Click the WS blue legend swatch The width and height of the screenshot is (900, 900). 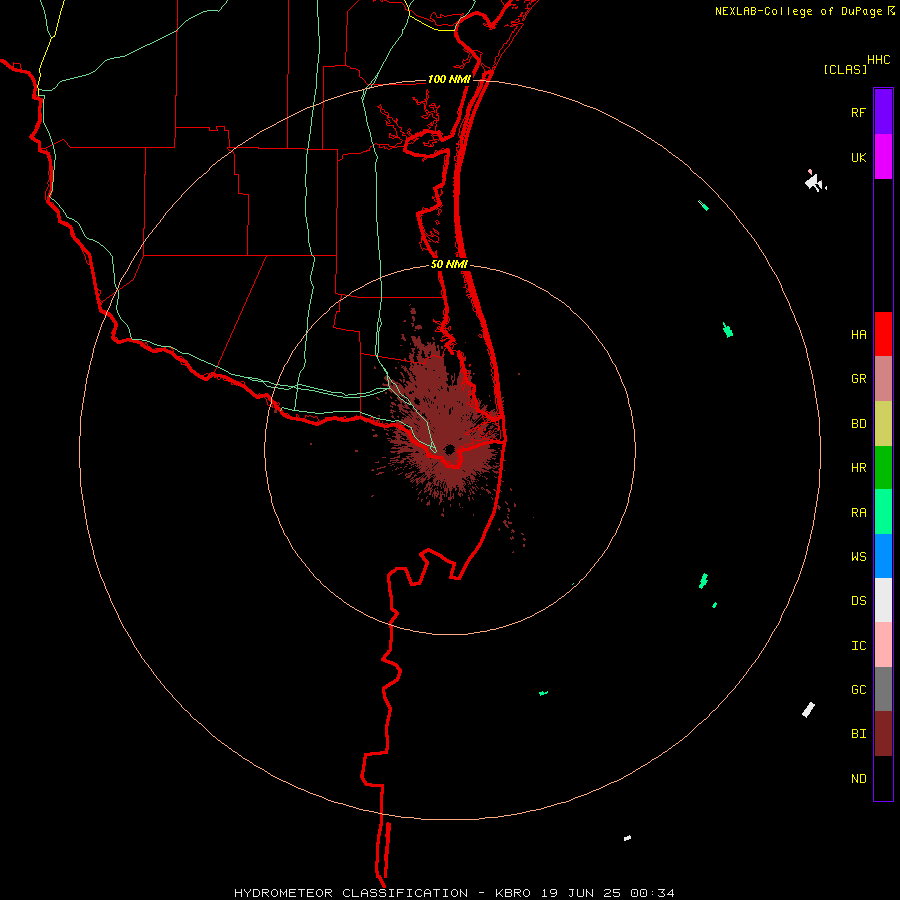(883, 556)
